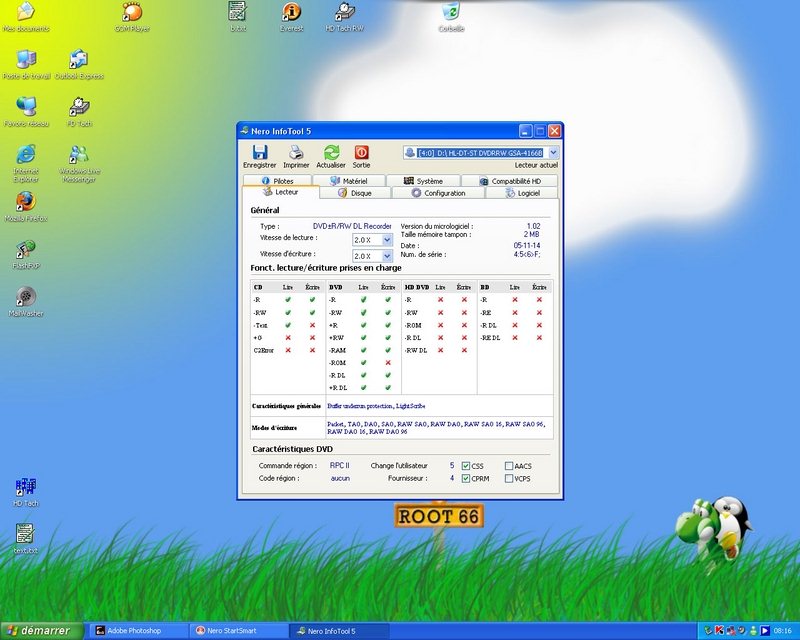Click the "-RW DL" row in HD DVD column
The height and width of the screenshot is (640, 800).
tap(437, 350)
